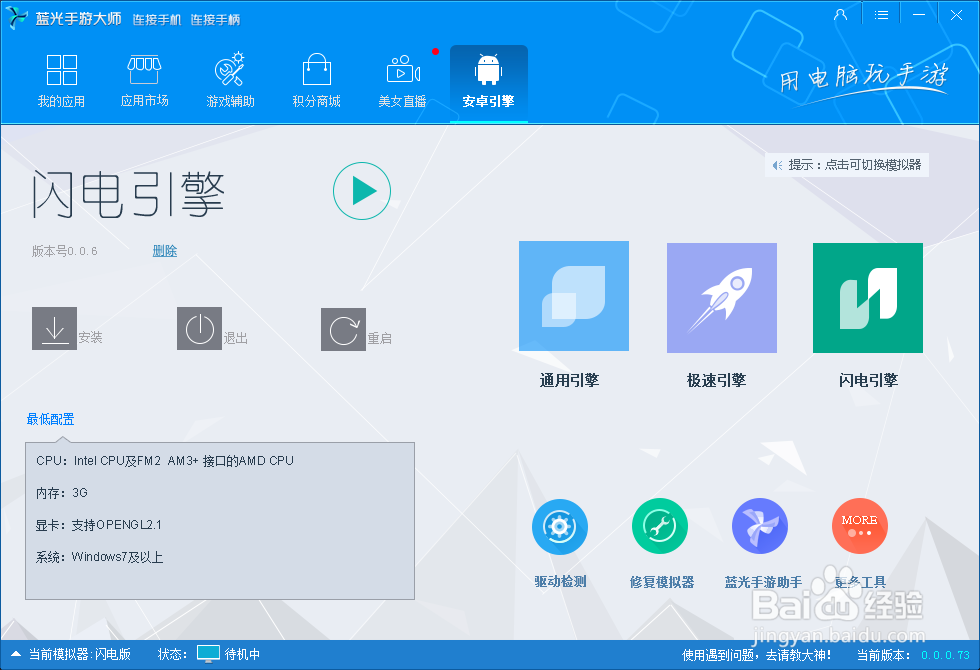The image size is (980, 670).
Task: Expand the 当前模拟器 selector arrow
Action: (x=16, y=654)
